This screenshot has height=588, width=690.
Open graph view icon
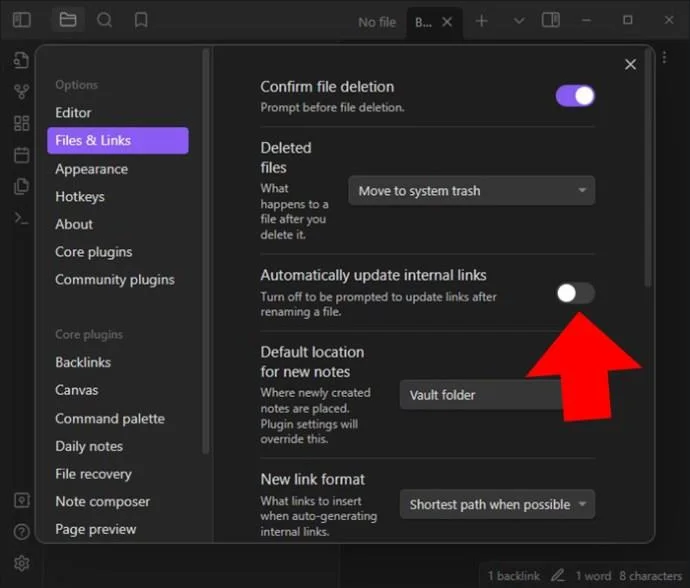pyautogui.click(x=21, y=92)
